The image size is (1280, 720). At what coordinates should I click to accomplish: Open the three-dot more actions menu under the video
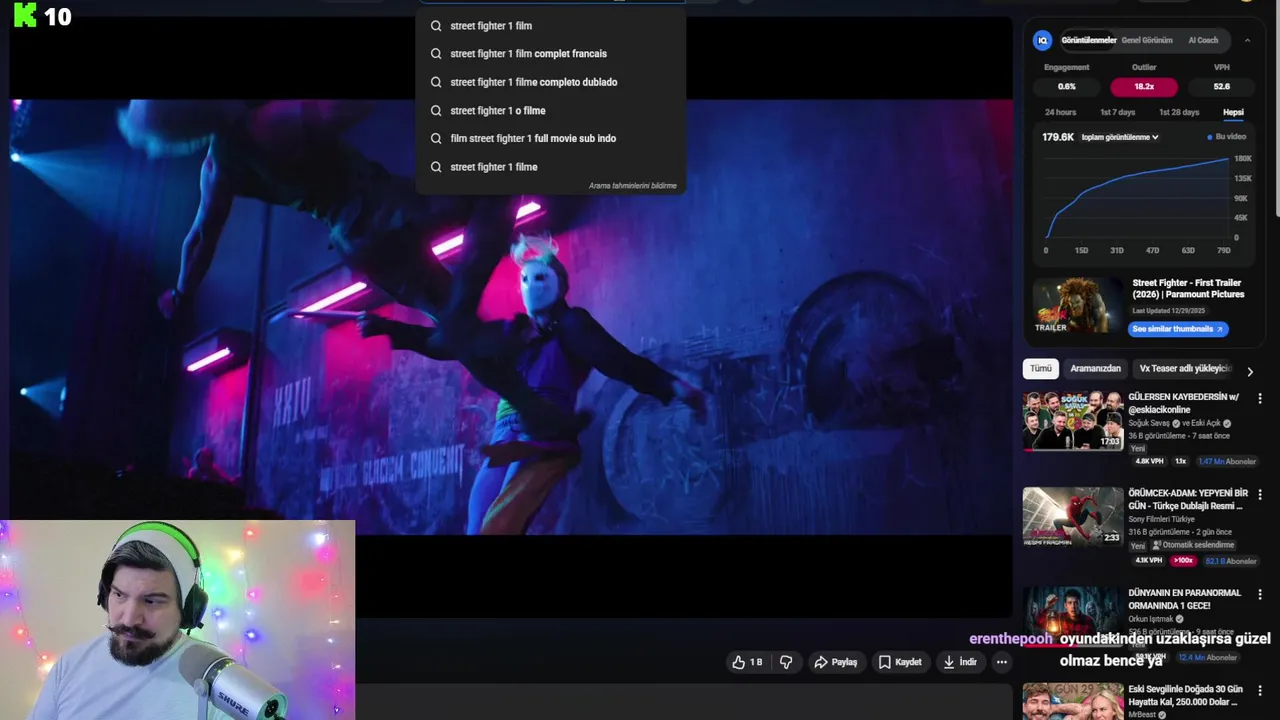click(x=1002, y=662)
